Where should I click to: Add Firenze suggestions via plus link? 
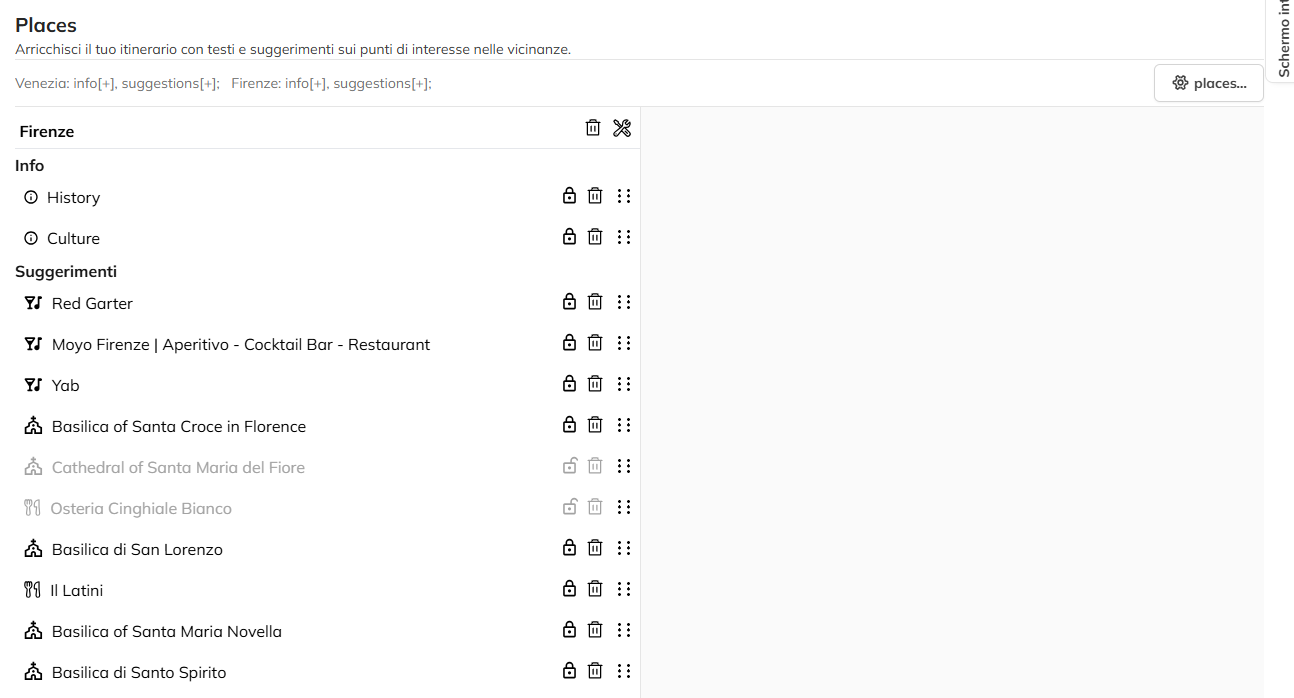pos(421,84)
